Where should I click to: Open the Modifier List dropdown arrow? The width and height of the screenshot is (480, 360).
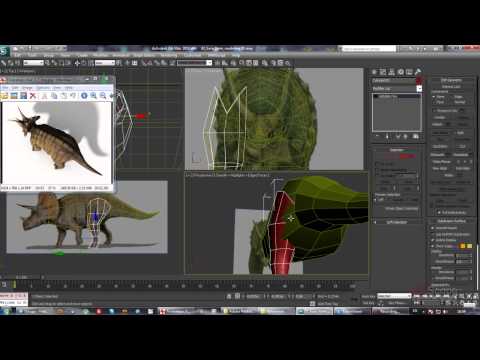(419, 89)
